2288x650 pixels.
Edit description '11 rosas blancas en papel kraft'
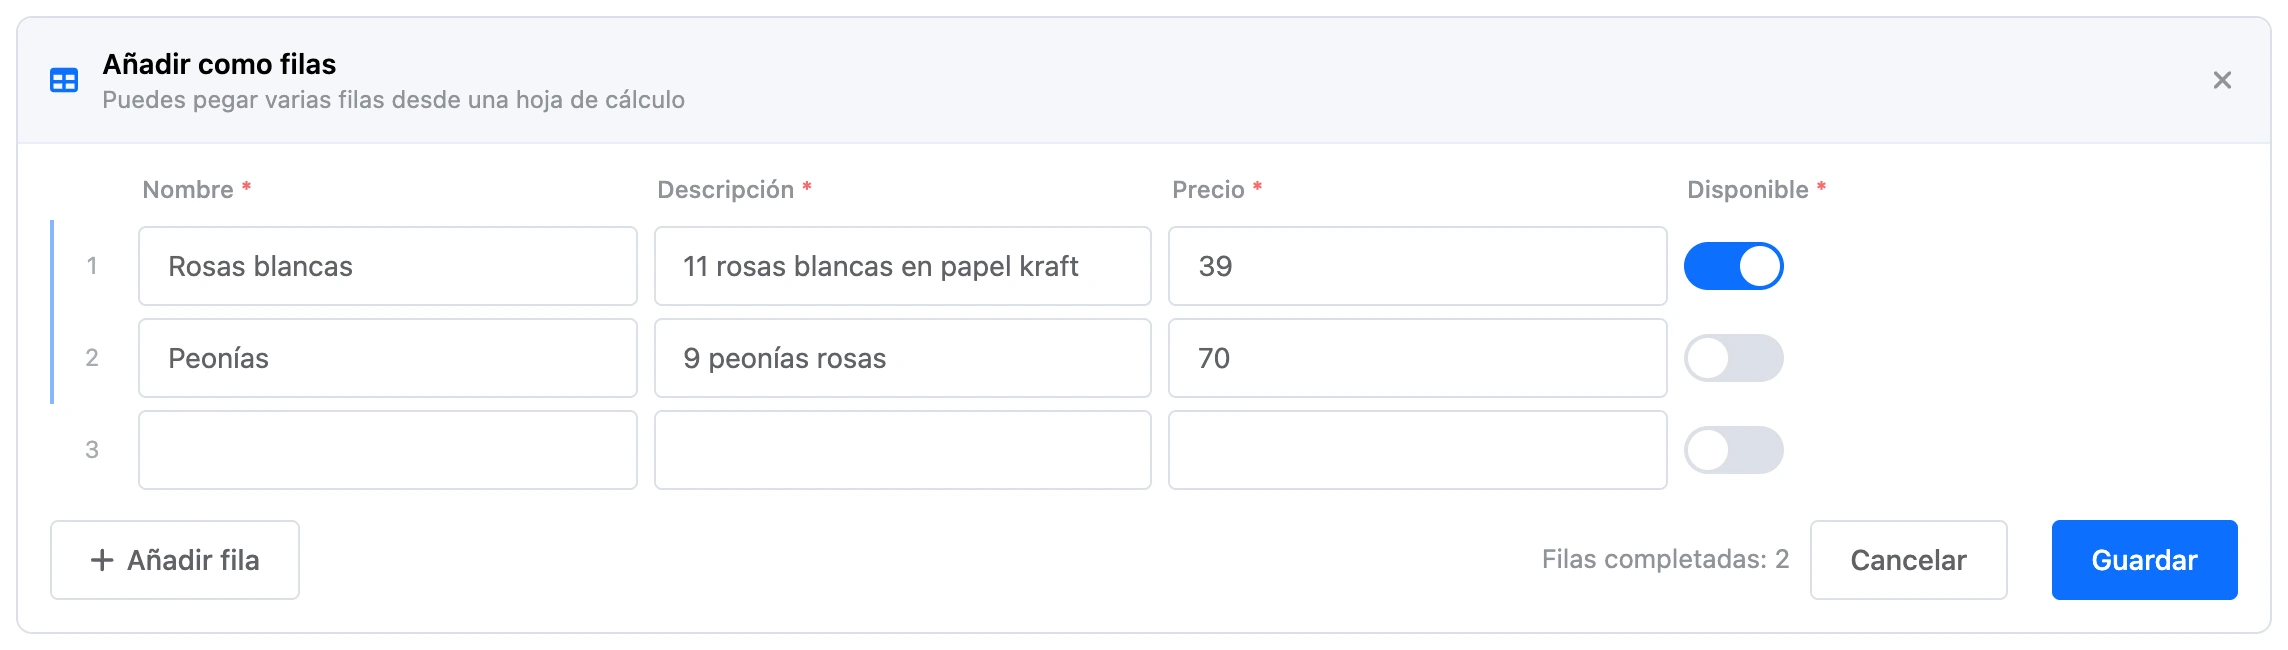903,266
